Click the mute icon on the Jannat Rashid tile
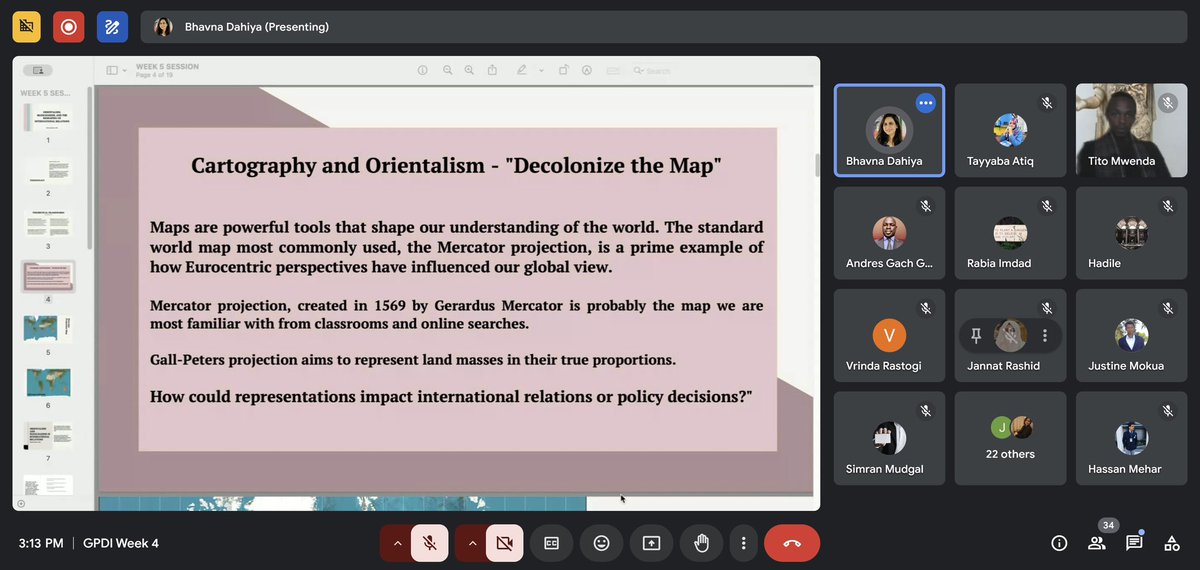This screenshot has height=570, width=1200. [x=1010, y=335]
